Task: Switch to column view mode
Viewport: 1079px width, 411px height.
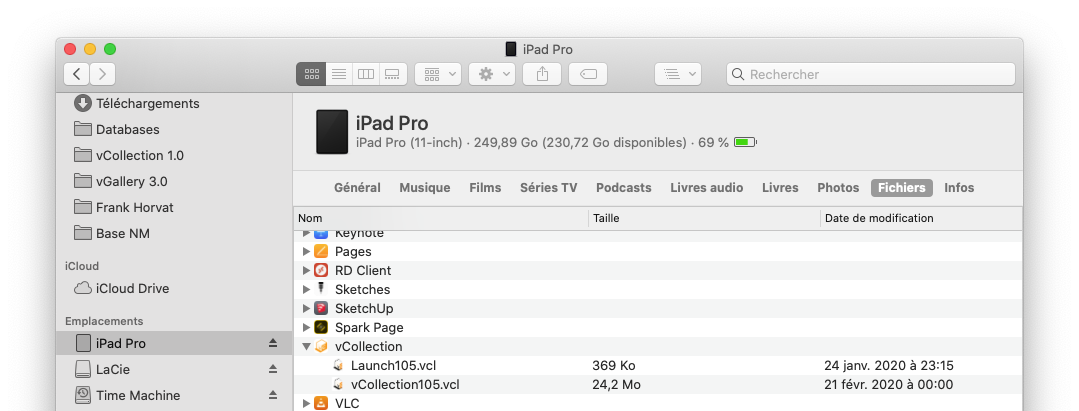Action: tap(366, 74)
